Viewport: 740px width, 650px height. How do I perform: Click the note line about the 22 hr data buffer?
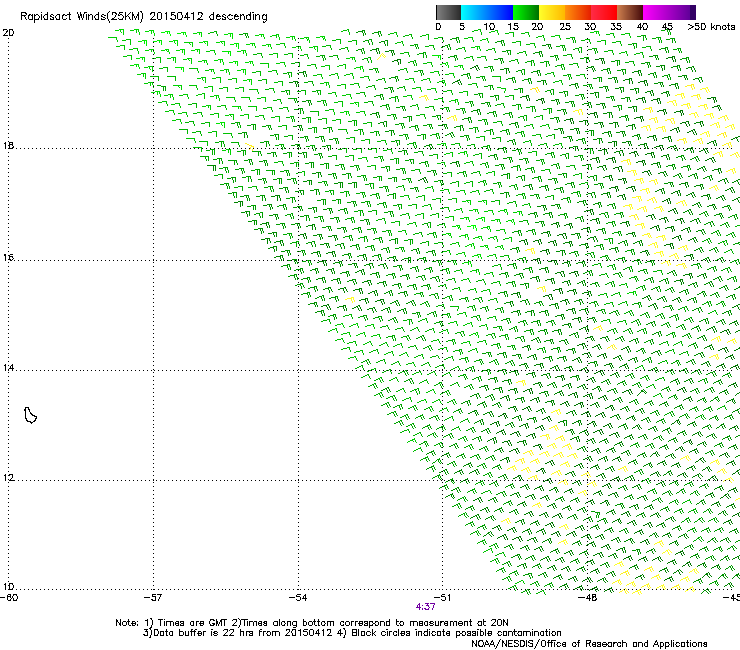pos(352,633)
